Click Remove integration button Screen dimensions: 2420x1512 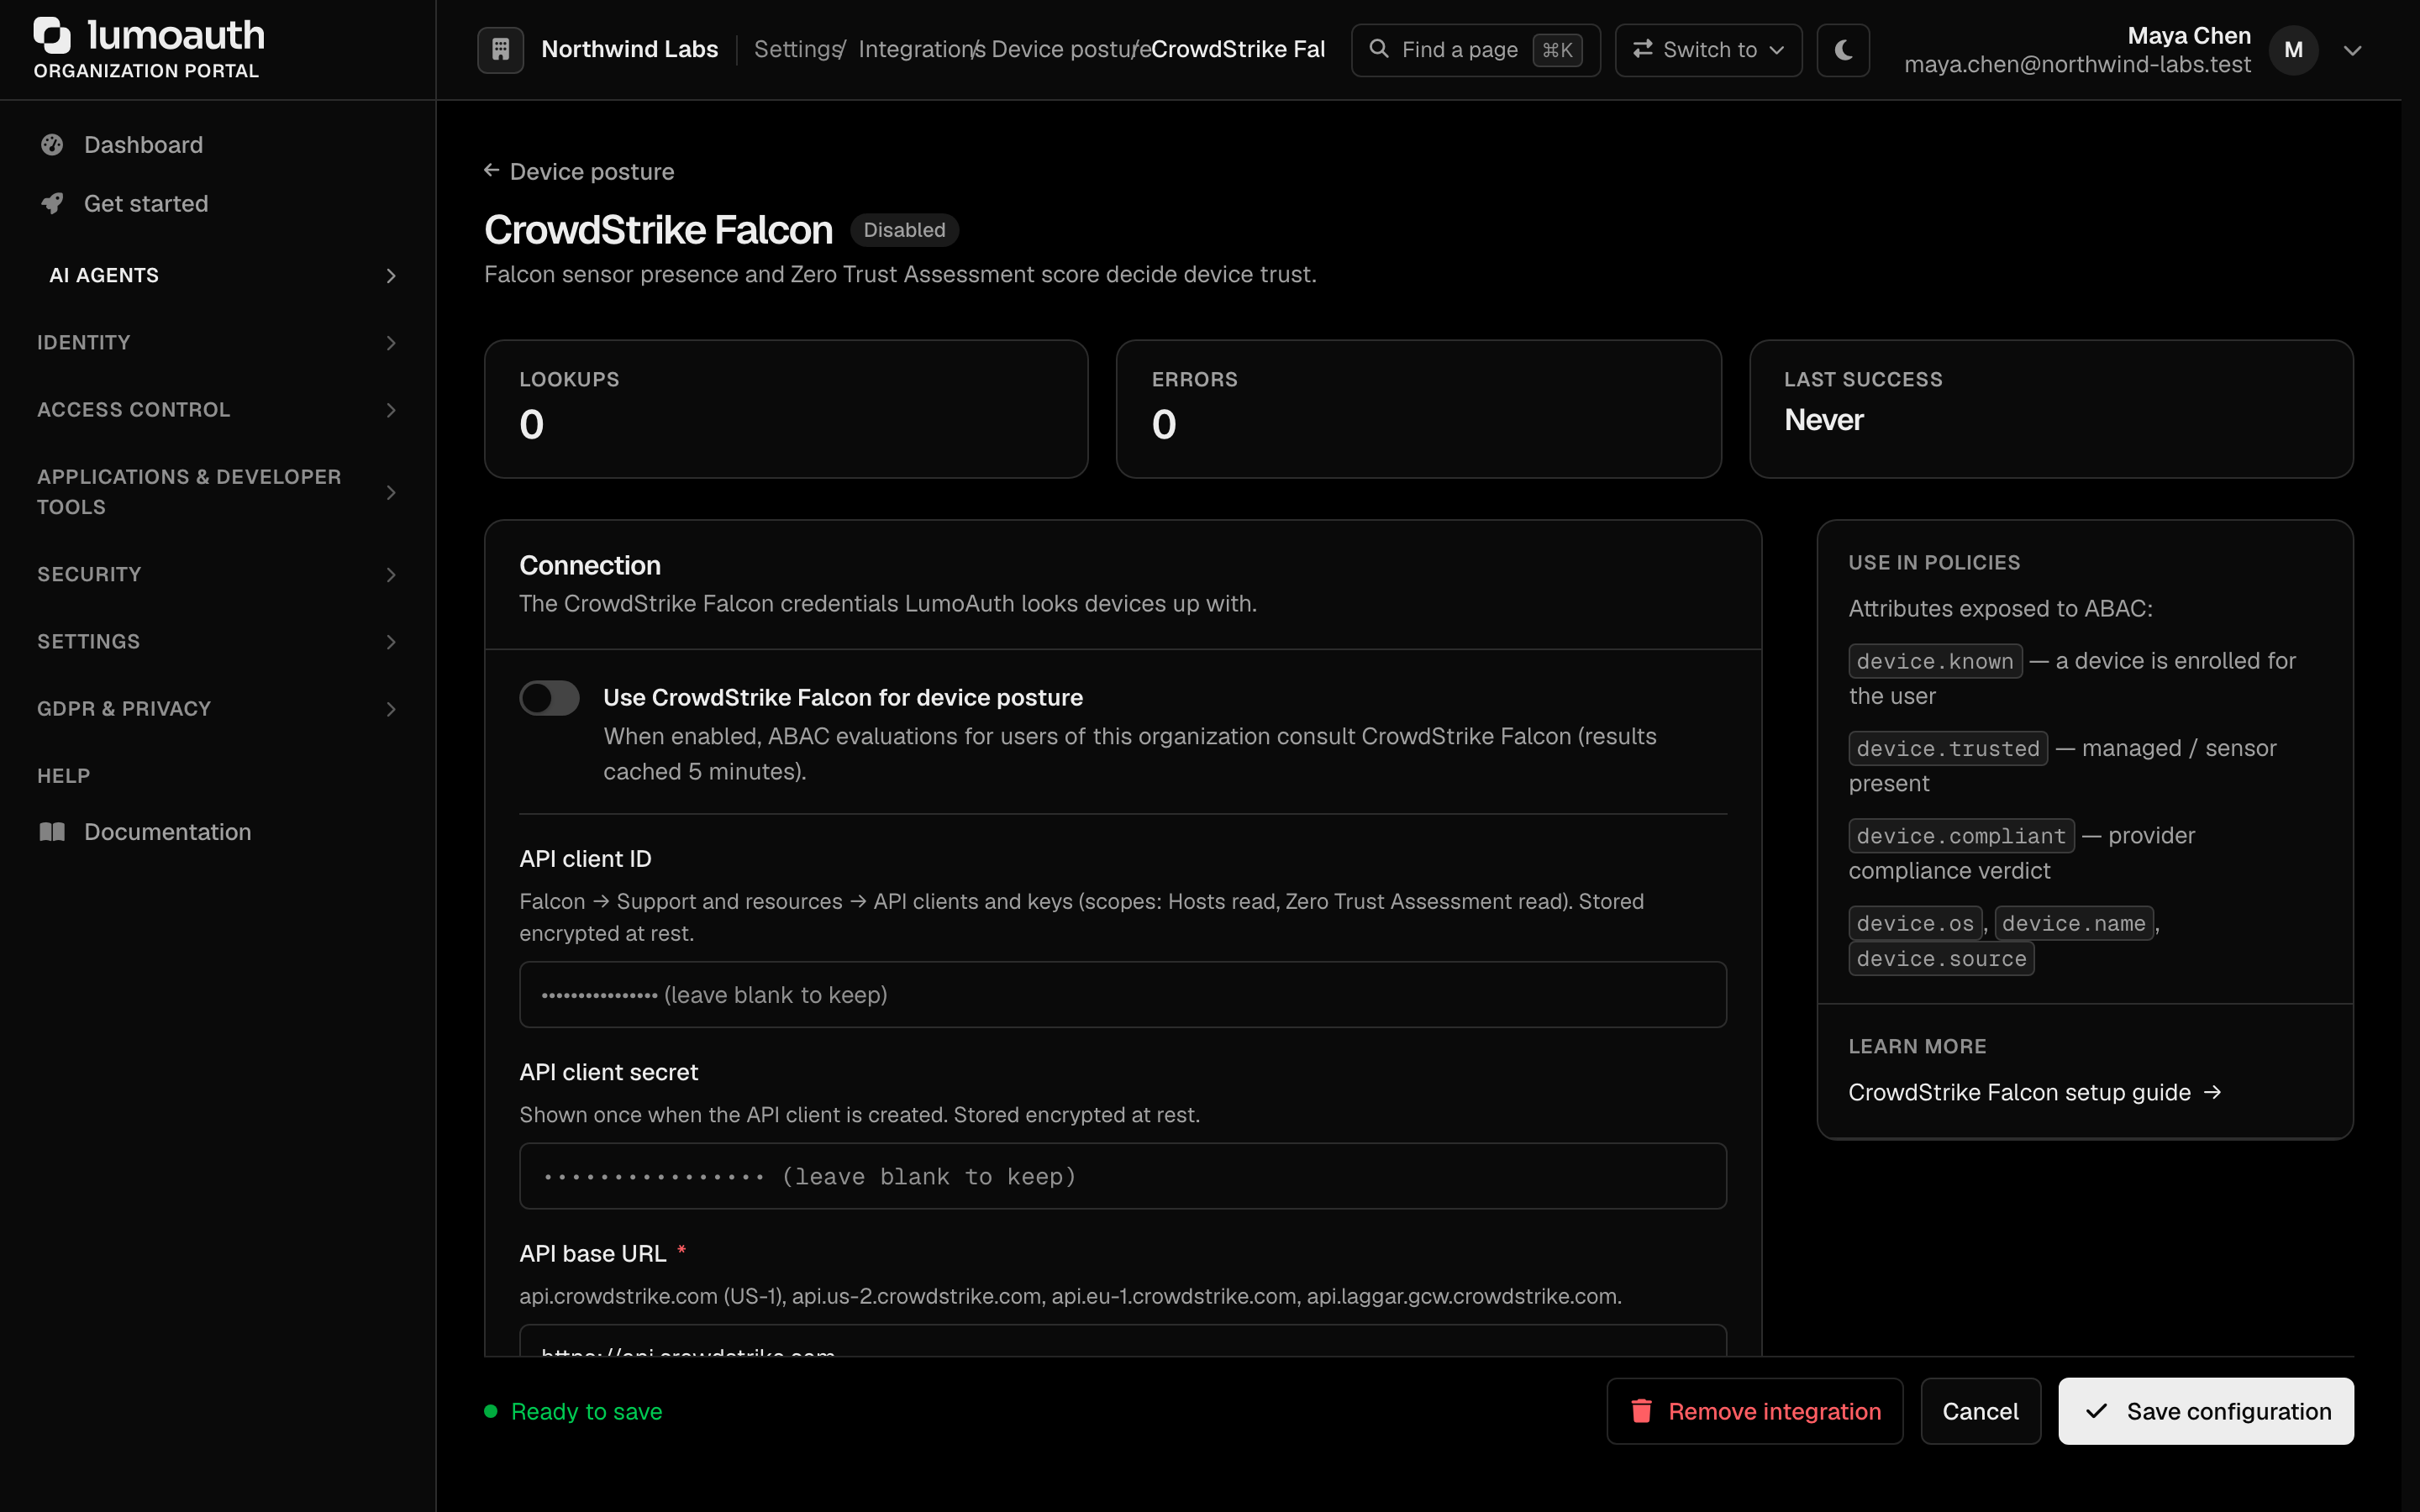pos(1754,1411)
